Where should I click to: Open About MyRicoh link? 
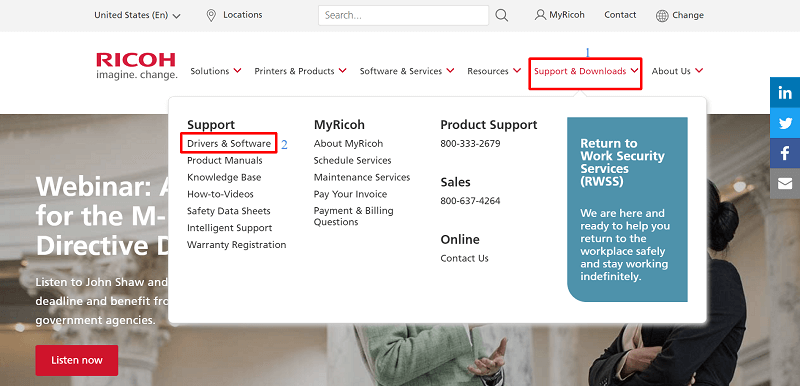pos(348,143)
